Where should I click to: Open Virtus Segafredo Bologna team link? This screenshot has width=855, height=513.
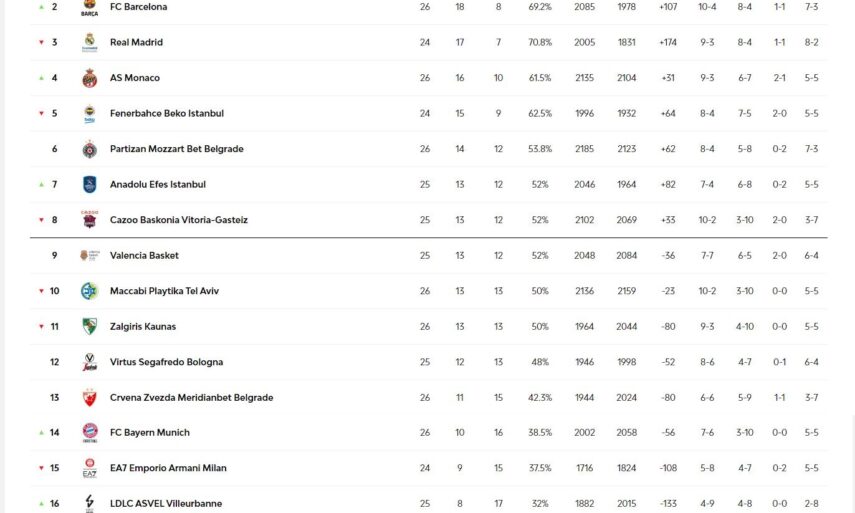pyautogui.click(x=166, y=362)
